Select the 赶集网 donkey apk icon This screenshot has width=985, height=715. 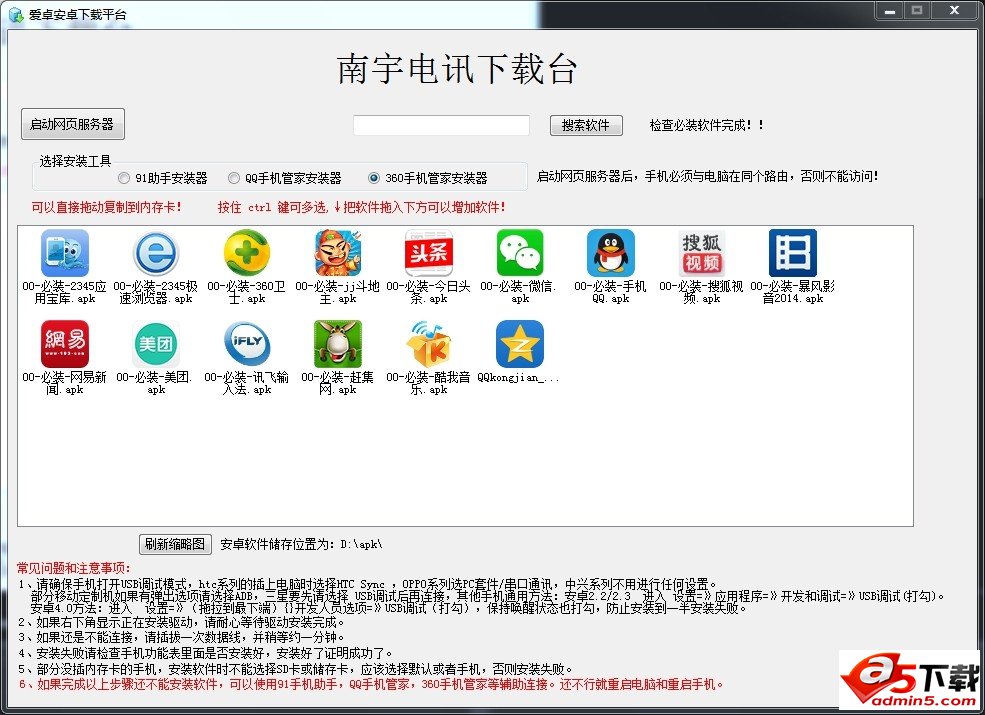[338, 344]
